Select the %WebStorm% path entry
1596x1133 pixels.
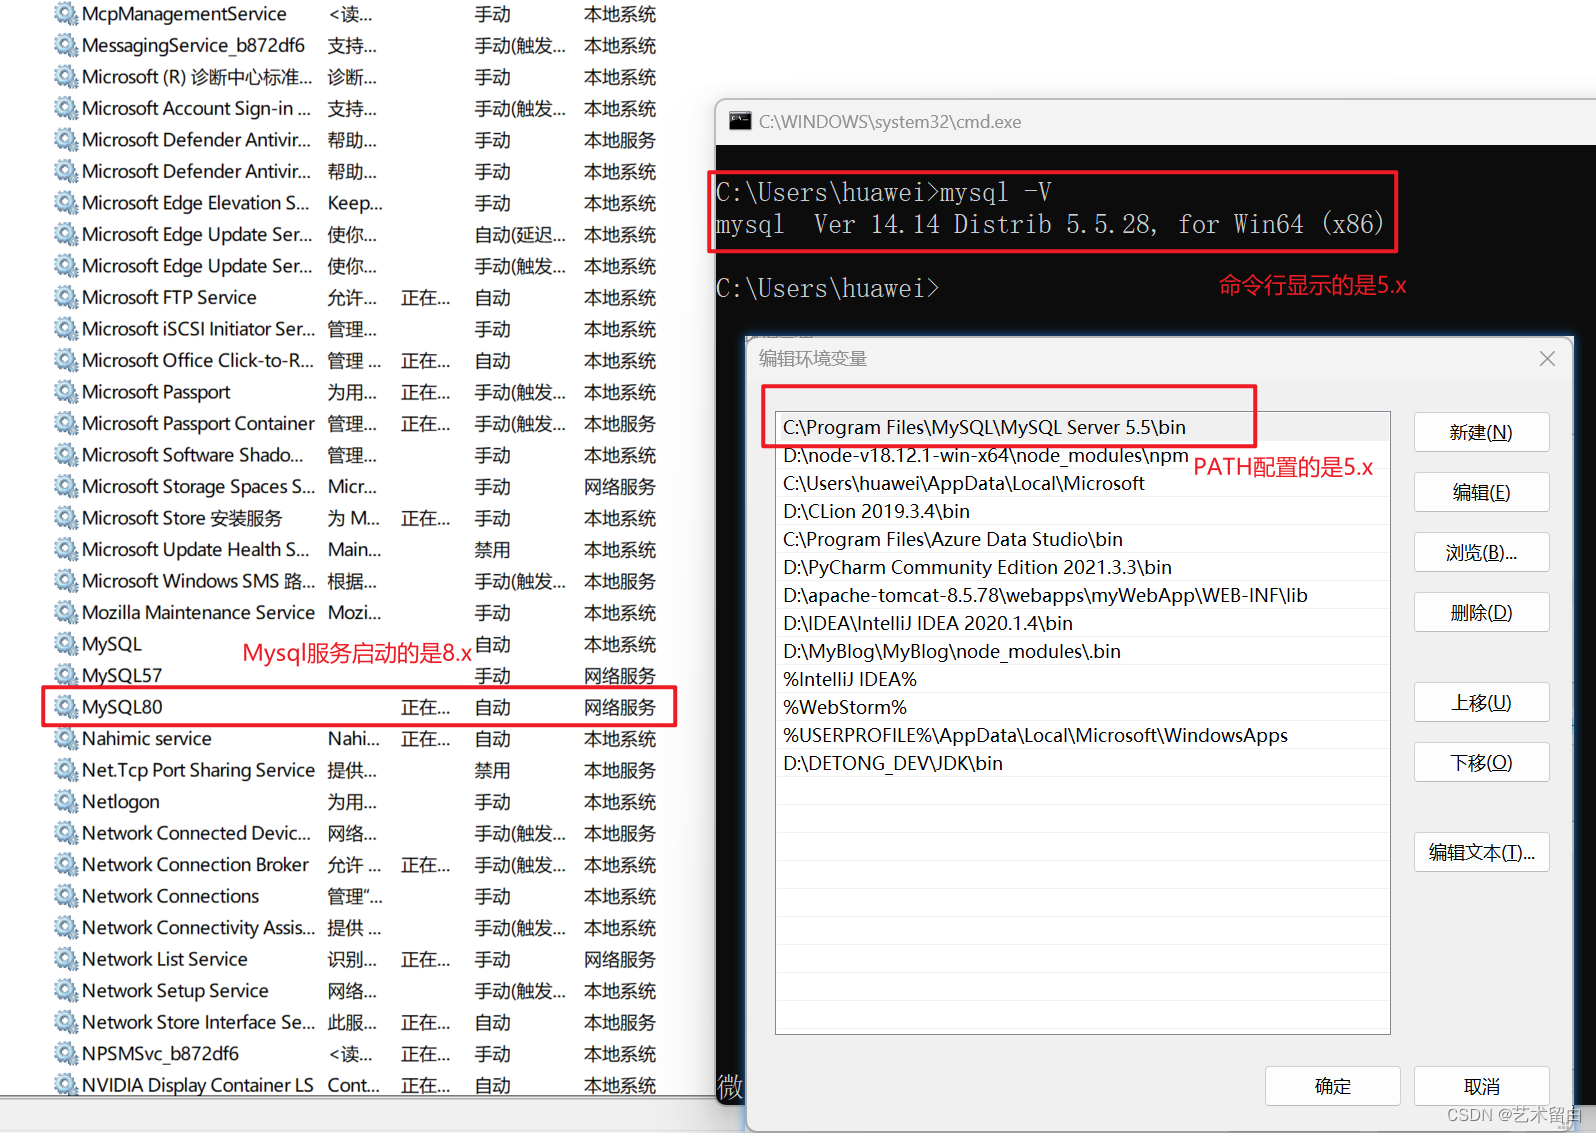coord(1083,707)
